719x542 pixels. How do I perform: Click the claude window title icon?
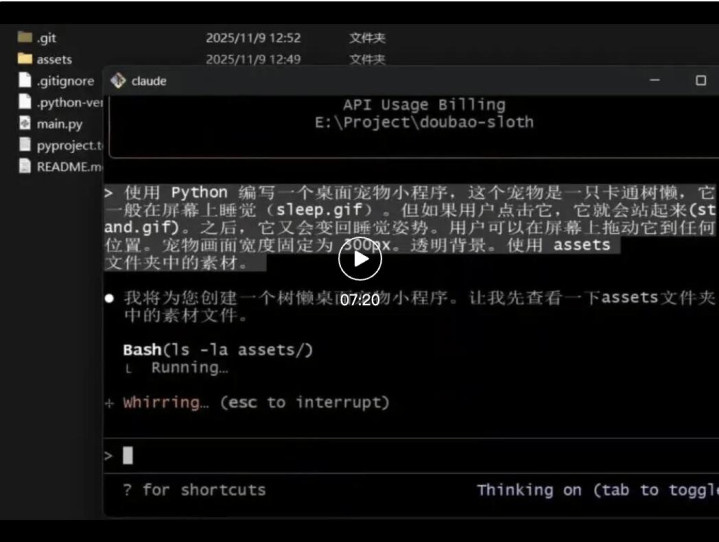pos(118,81)
